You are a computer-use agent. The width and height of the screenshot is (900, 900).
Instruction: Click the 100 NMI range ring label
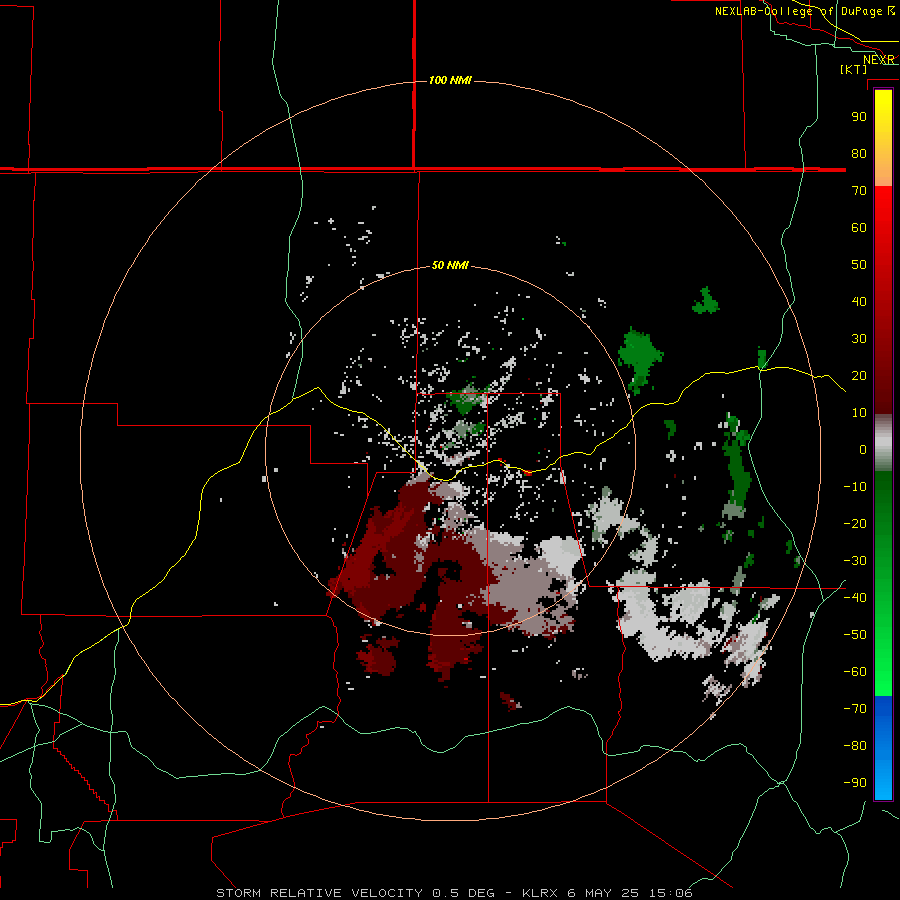click(x=450, y=80)
